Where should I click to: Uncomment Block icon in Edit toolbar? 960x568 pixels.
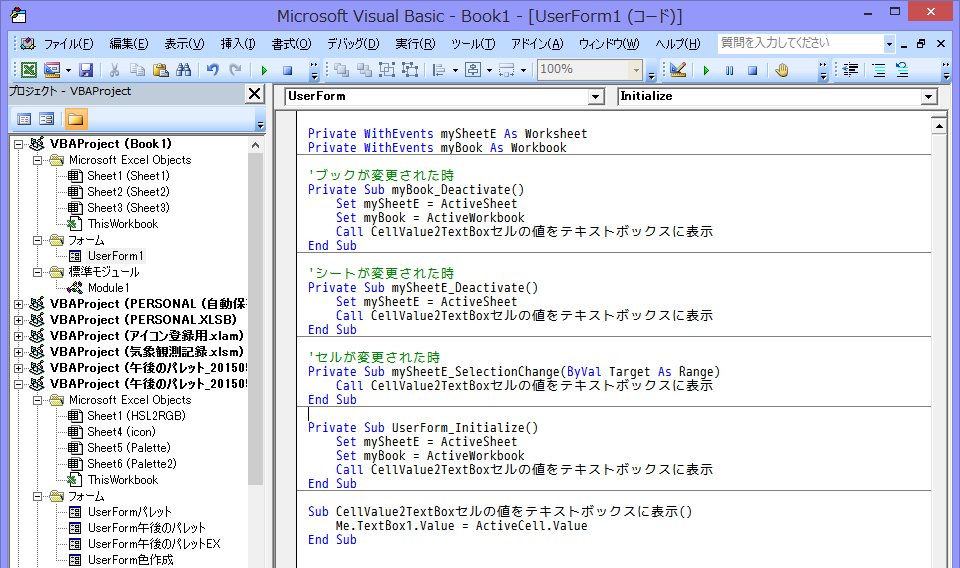point(902,70)
